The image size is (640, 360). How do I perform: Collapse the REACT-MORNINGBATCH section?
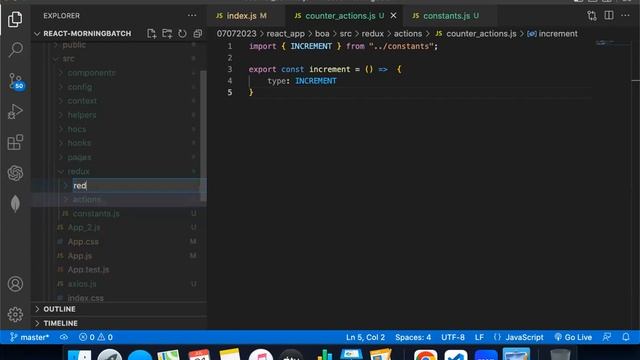(x=87, y=33)
